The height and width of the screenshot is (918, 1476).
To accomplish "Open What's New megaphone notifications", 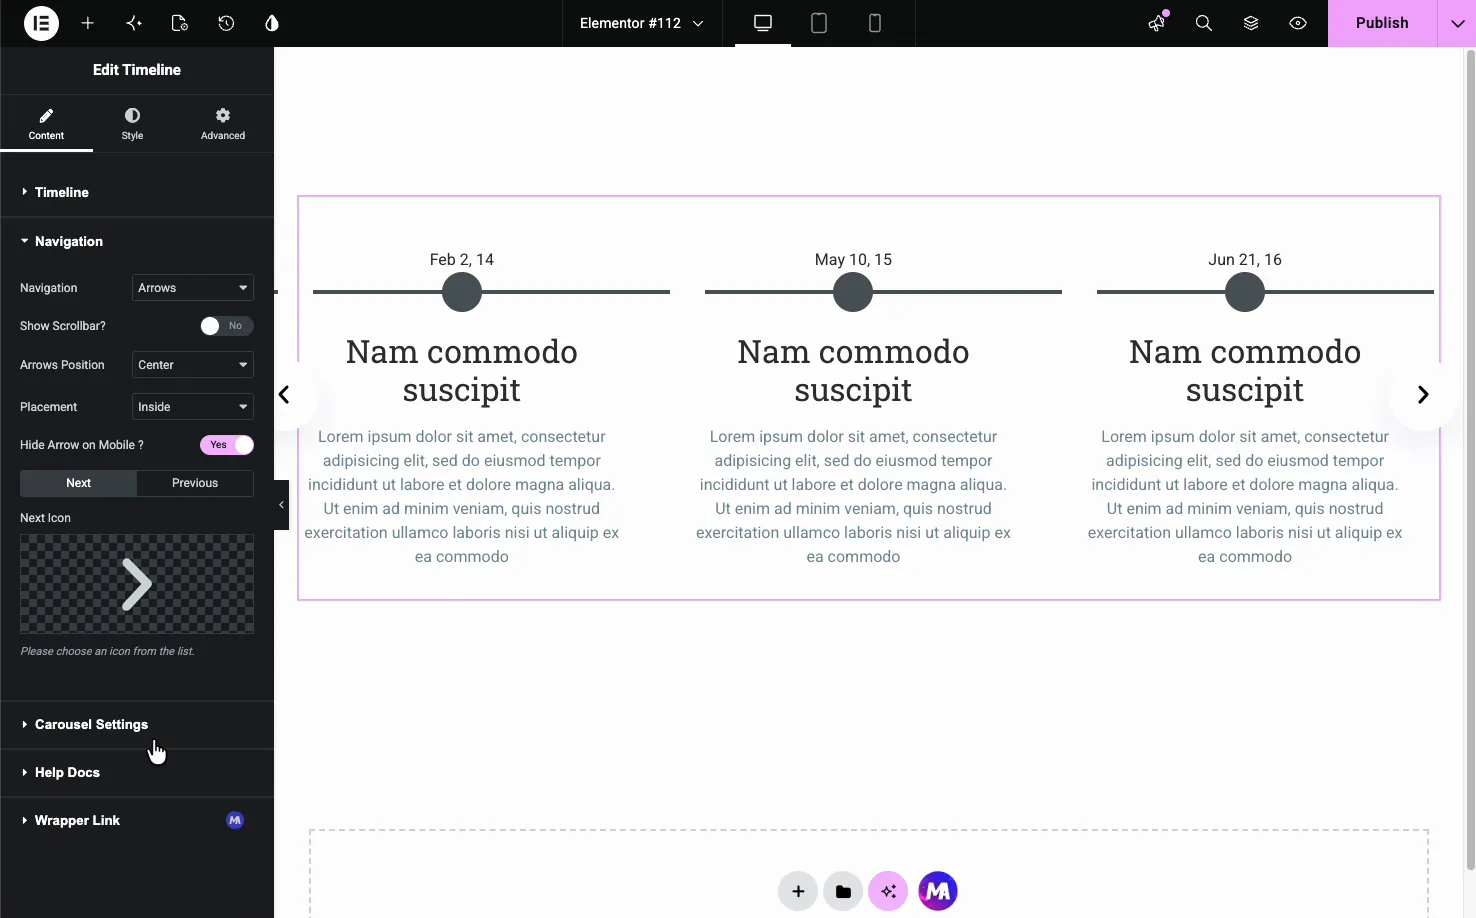I will coord(1157,23).
